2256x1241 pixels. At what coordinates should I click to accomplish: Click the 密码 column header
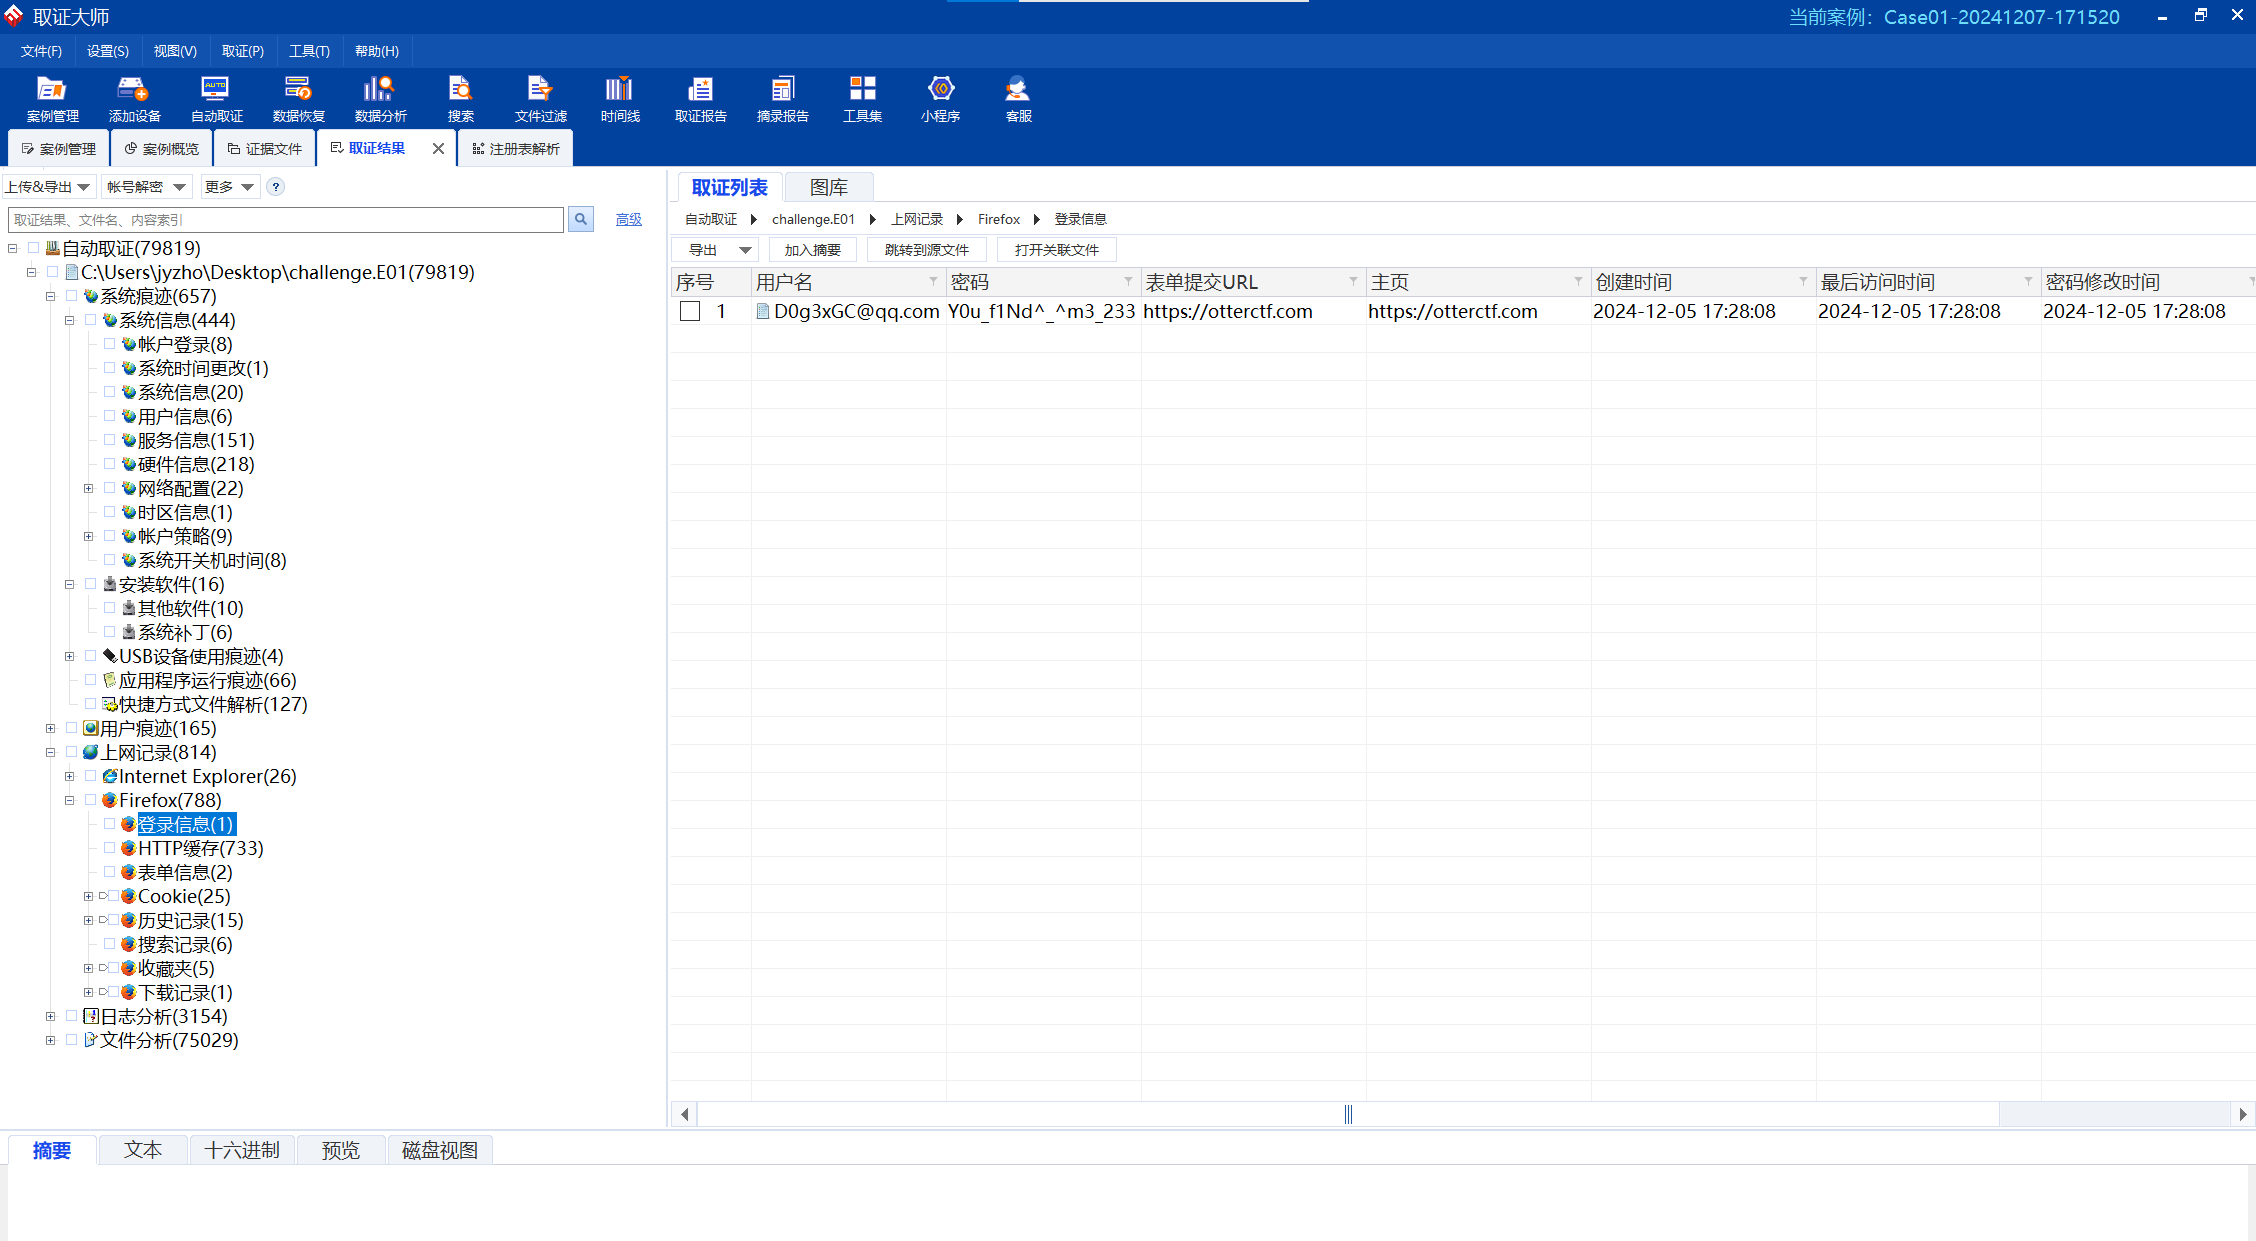click(1043, 282)
